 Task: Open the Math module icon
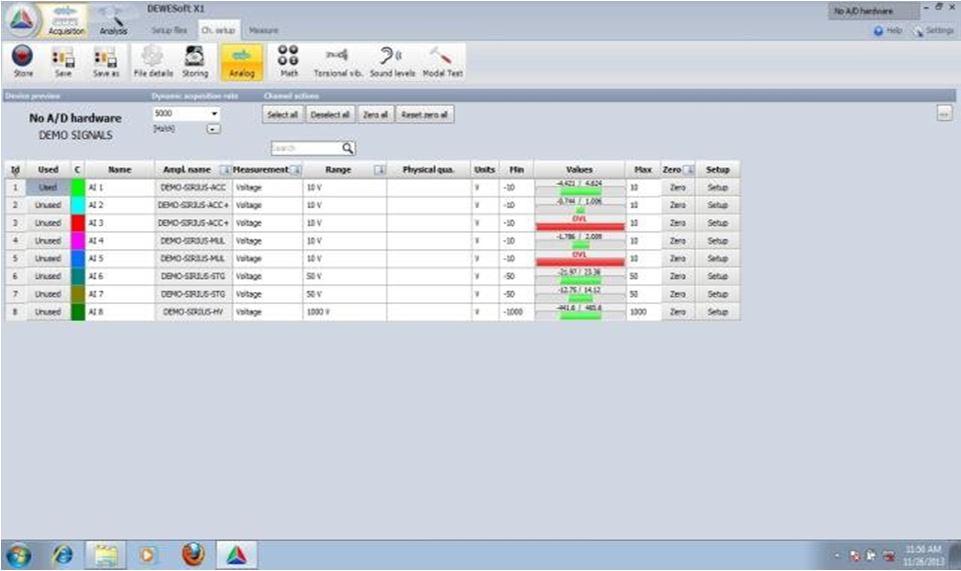click(x=289, y=61)
